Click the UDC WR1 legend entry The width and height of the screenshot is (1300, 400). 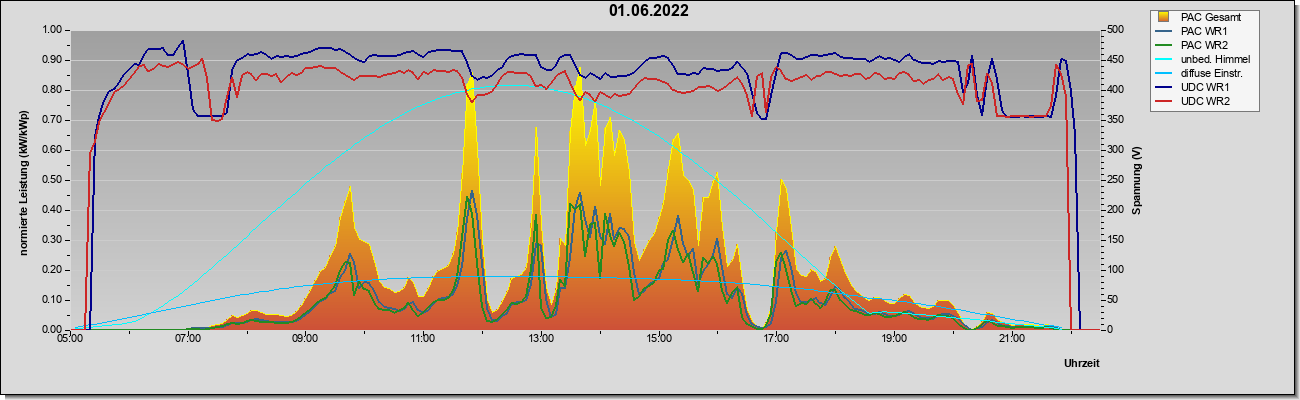[x=1204, y=88]
